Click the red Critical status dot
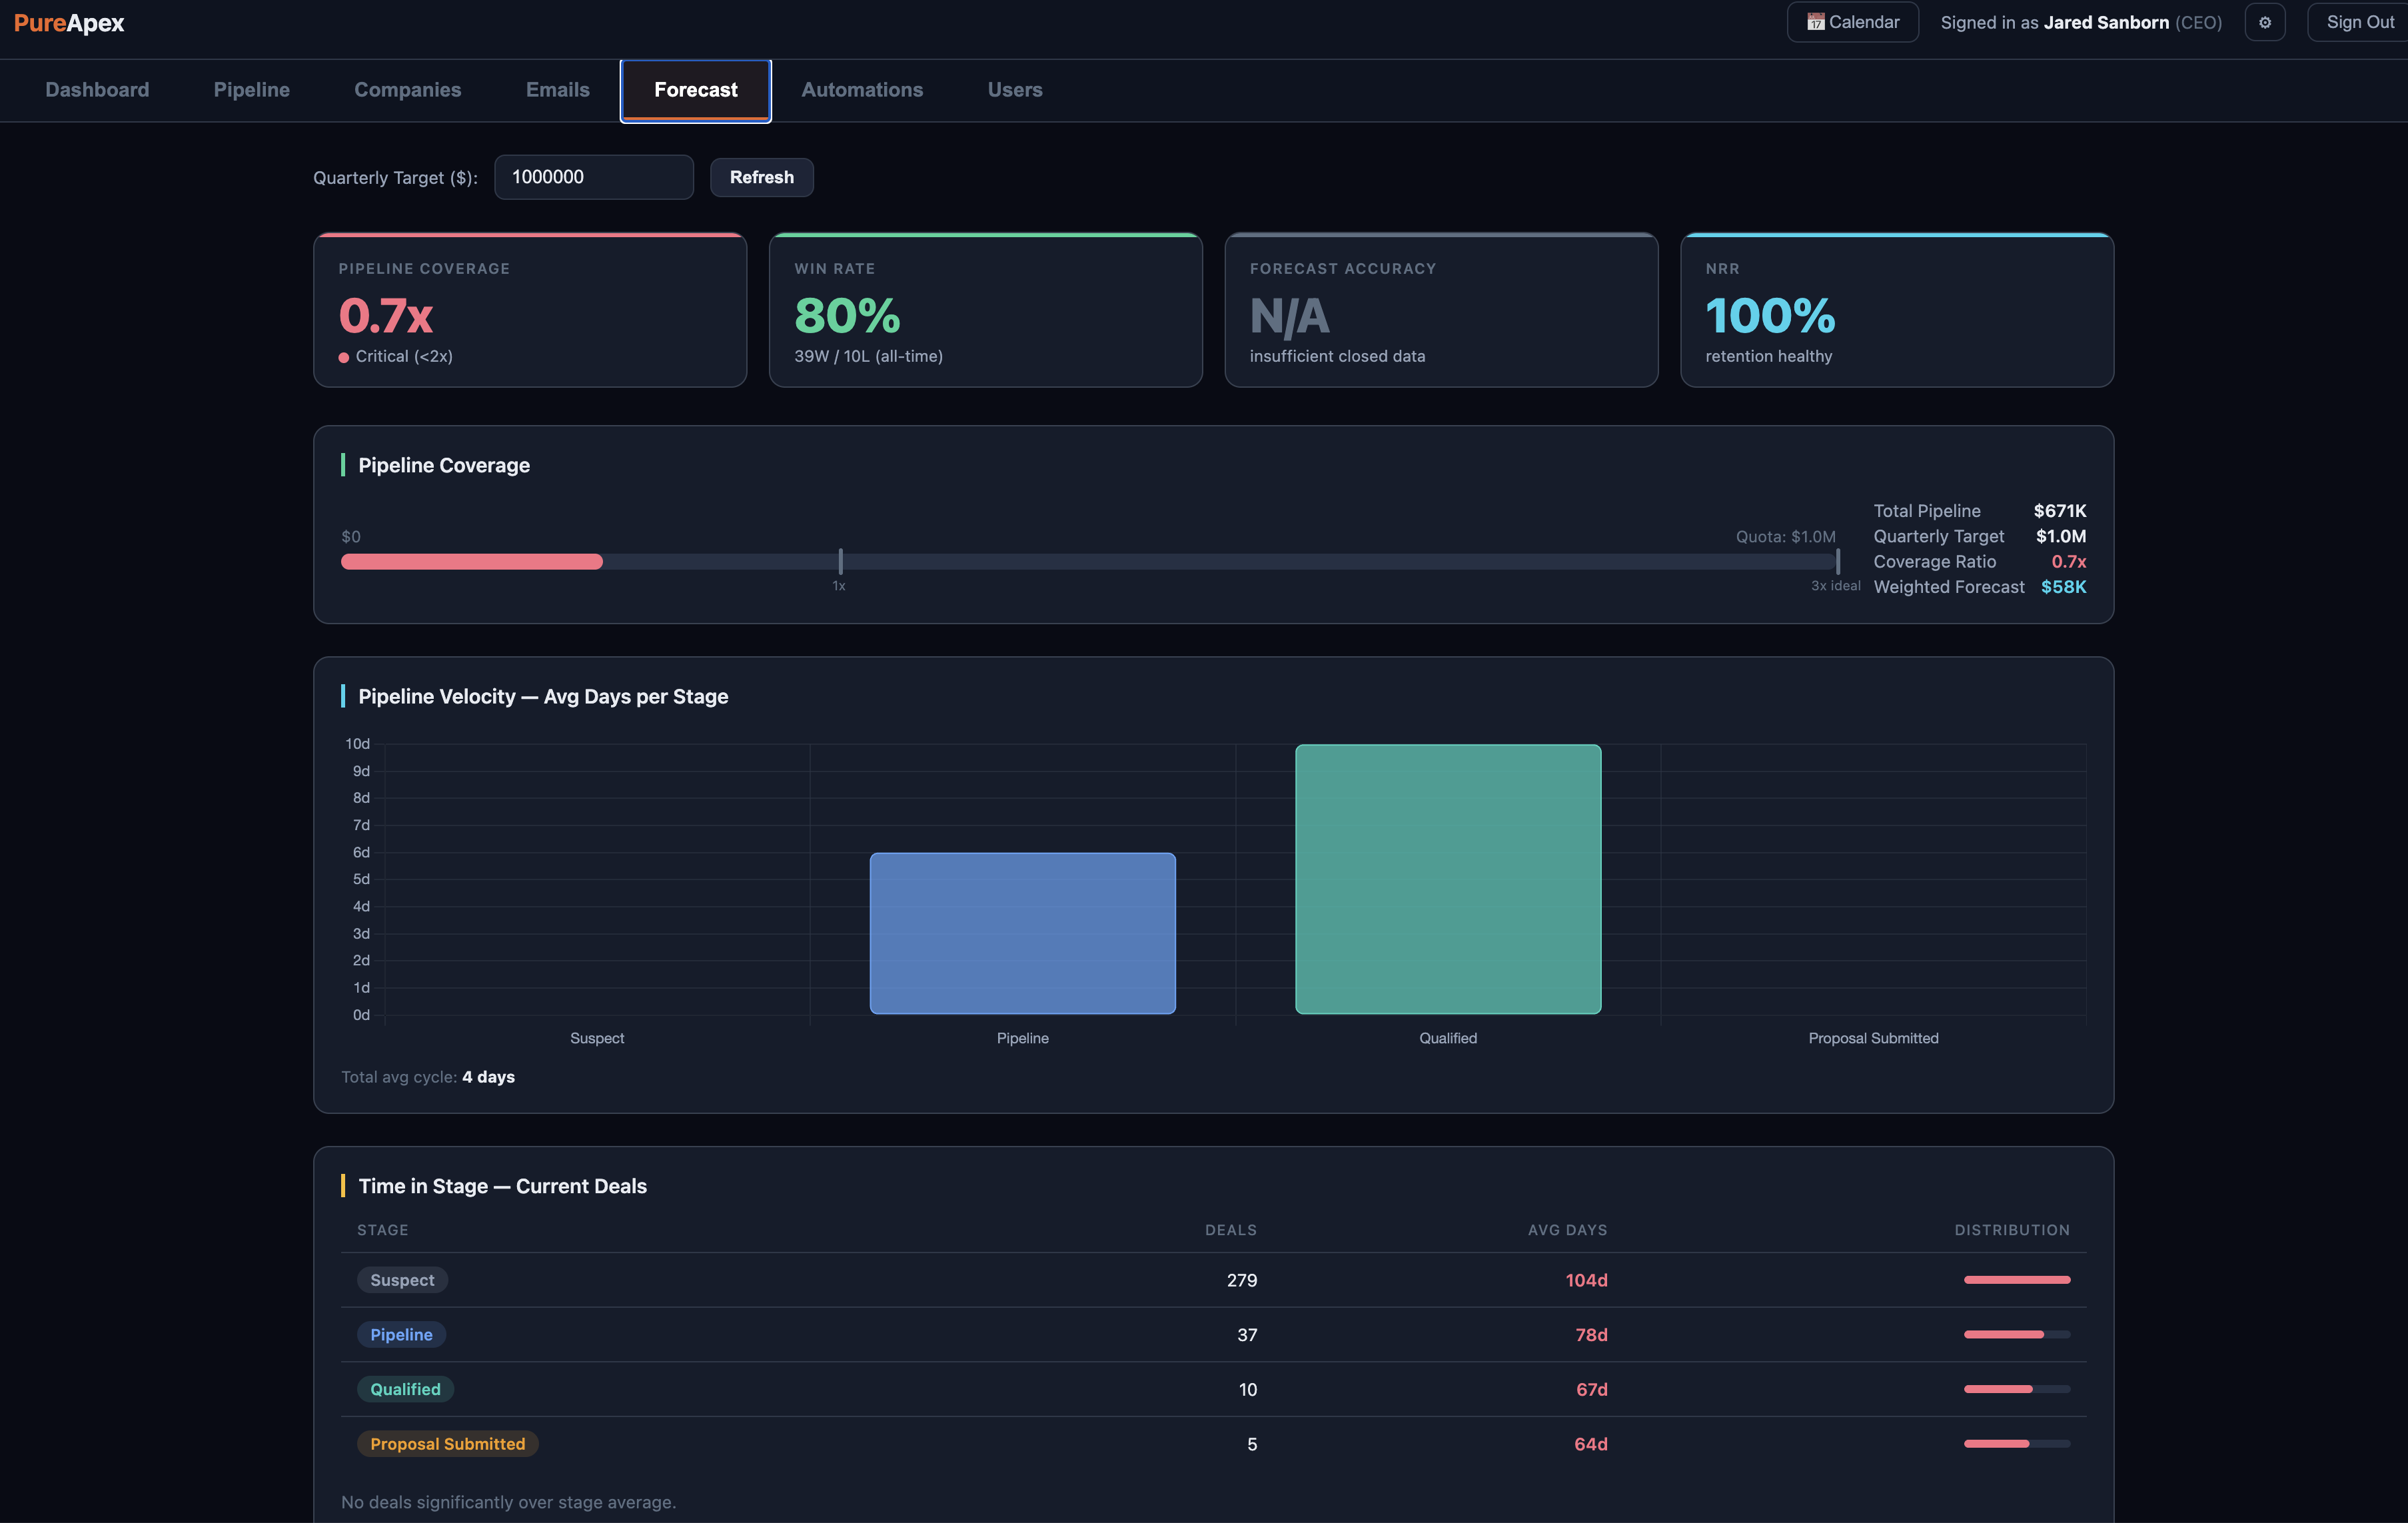This screenshot has width=2408, height=1523. (344, 357)
